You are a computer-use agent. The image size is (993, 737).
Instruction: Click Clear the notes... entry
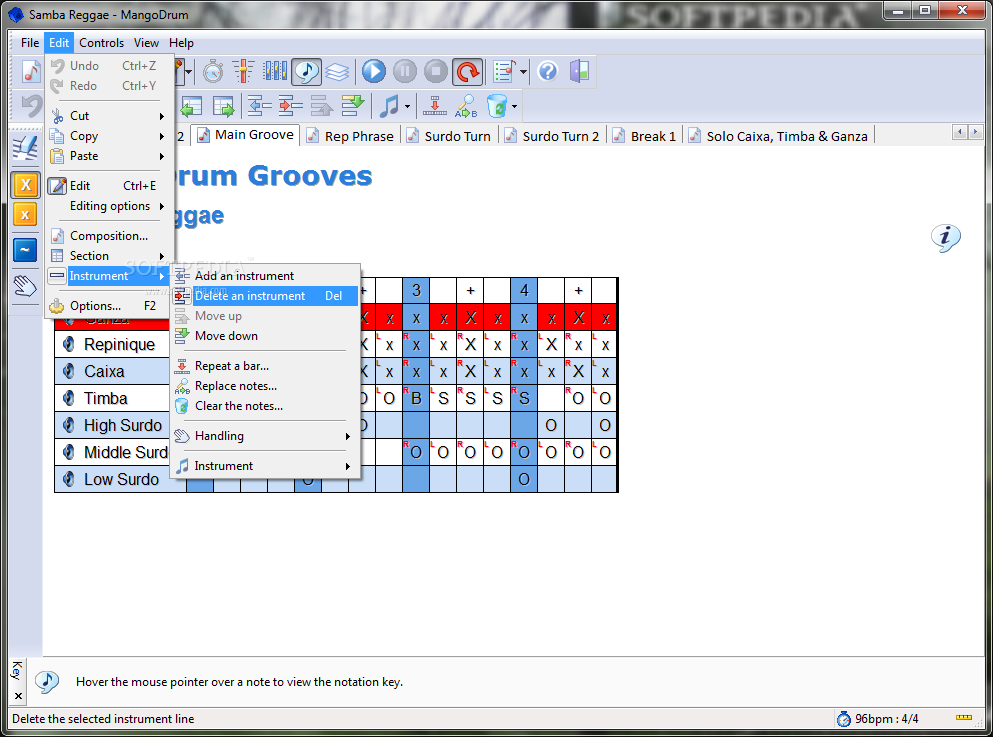pyautogui.click(x=265, y=406)
